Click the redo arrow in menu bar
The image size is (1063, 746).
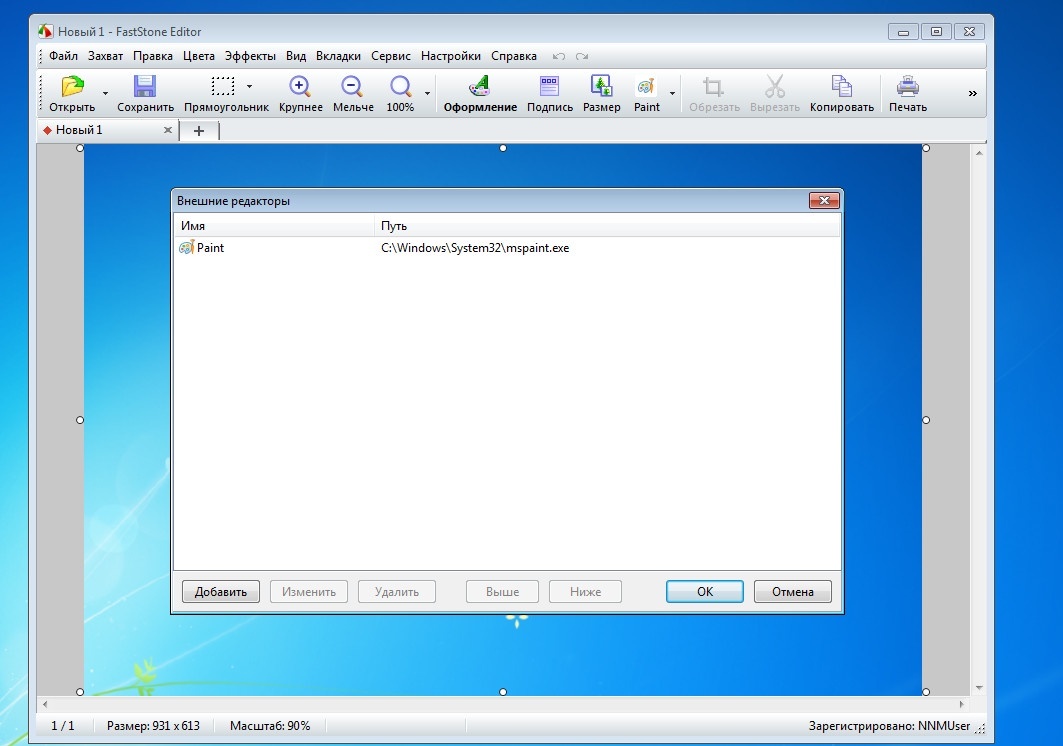(x=582, y=56)
